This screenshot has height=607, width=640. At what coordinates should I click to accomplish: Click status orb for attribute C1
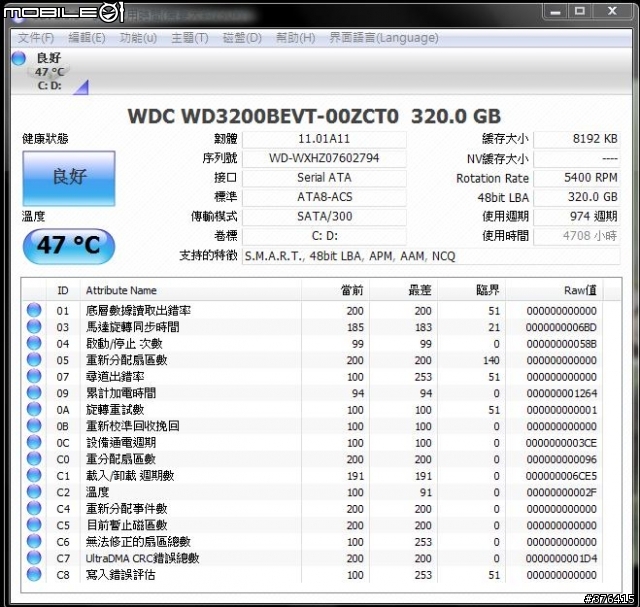pos(34,476)
